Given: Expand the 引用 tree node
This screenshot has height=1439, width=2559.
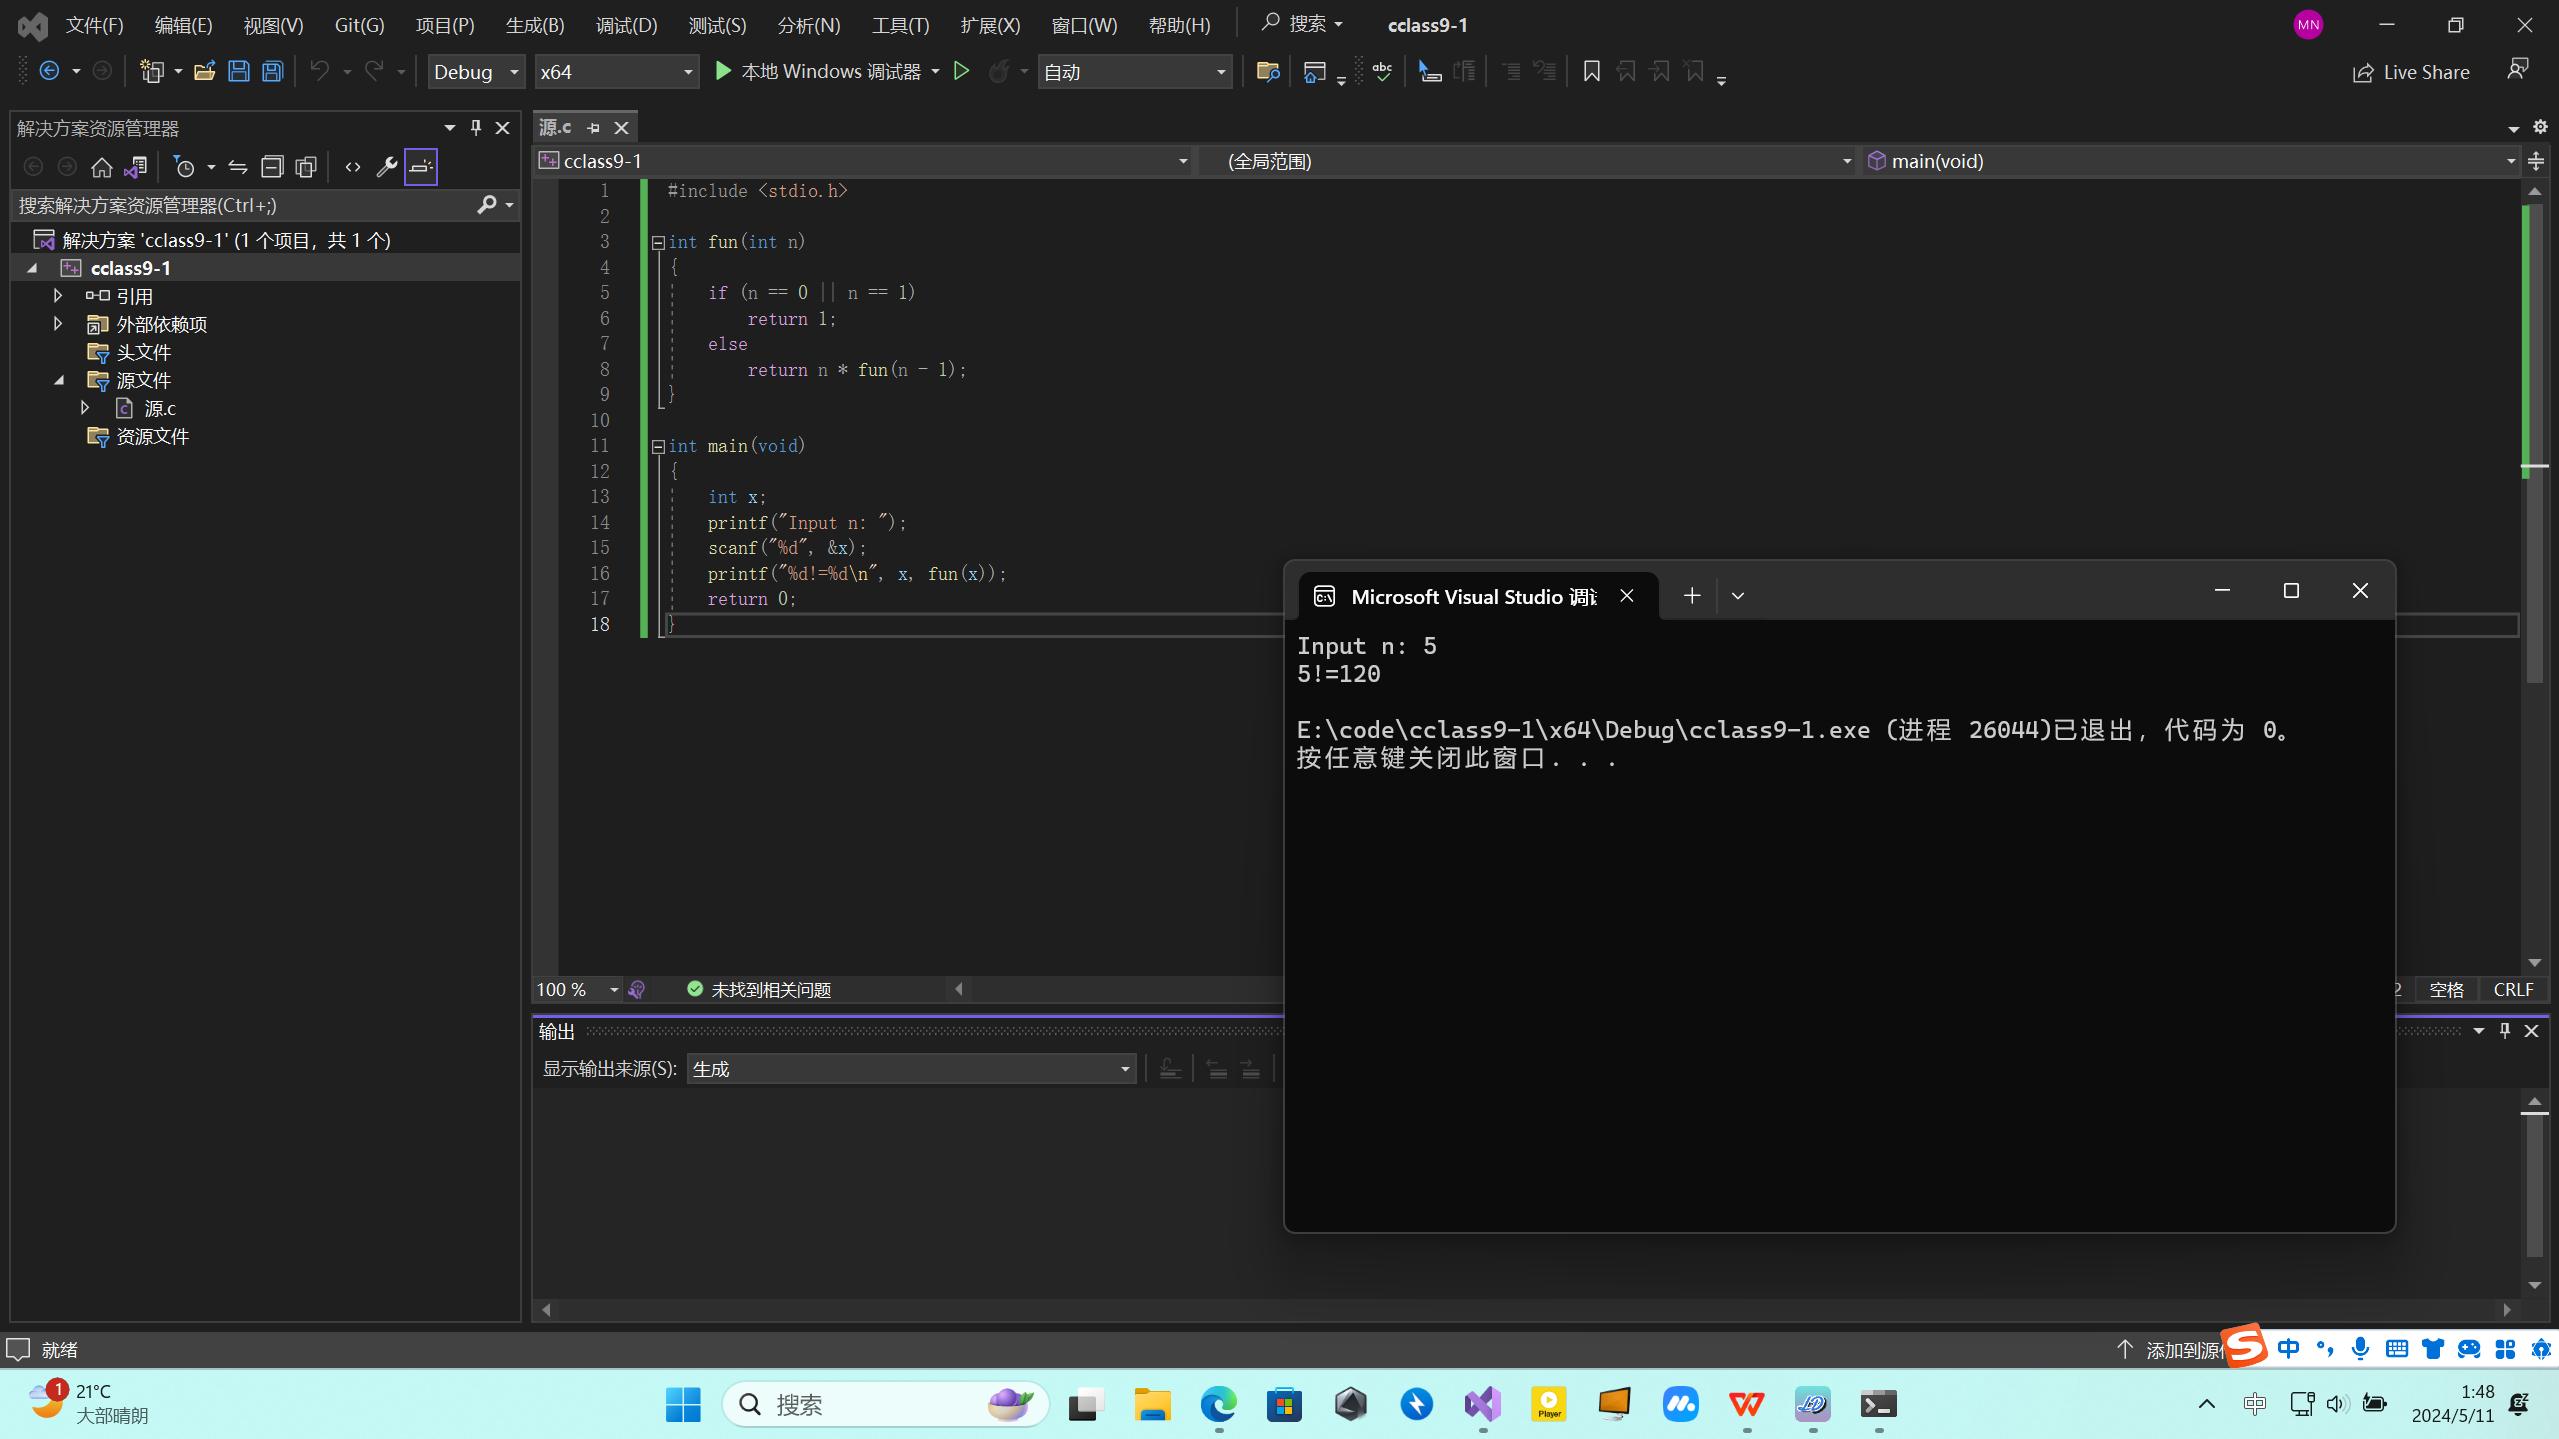Looking at the screenshot, I should [58, 296].
